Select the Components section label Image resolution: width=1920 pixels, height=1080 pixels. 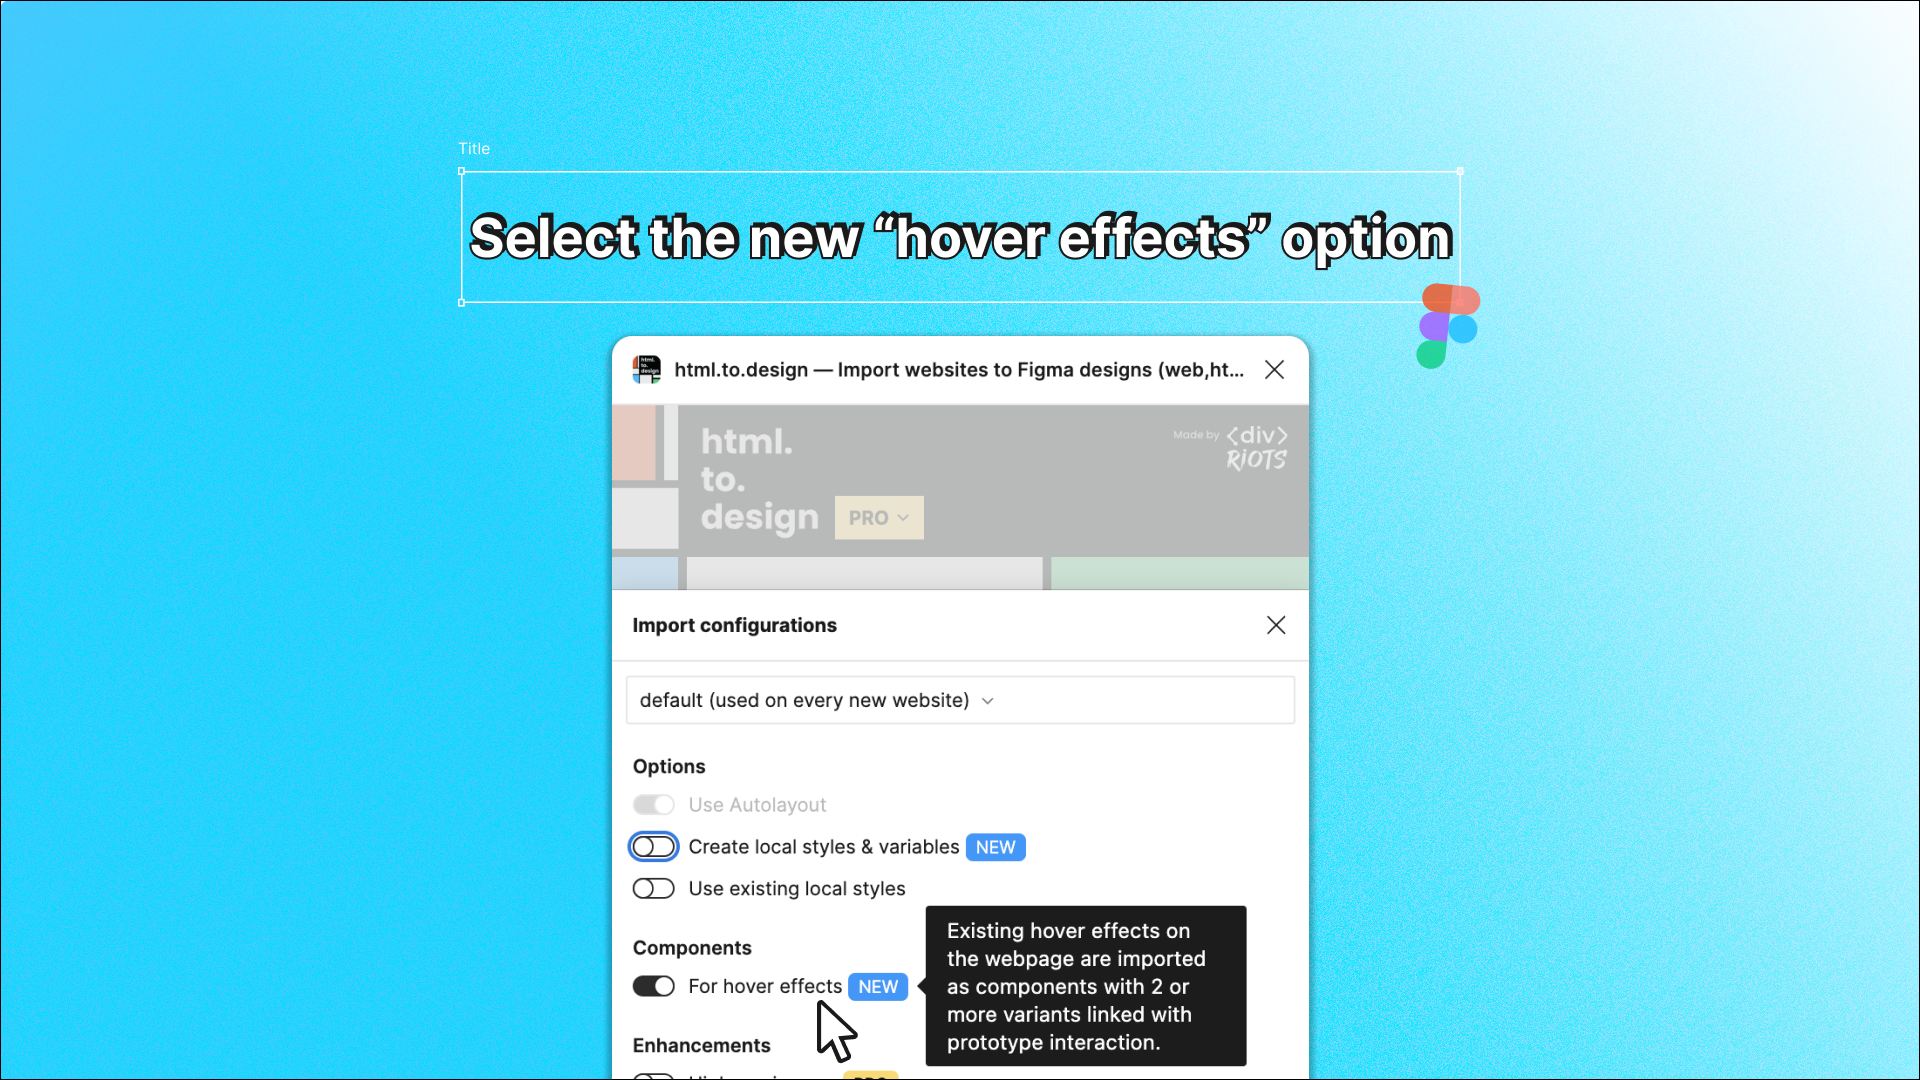[692, 947]
